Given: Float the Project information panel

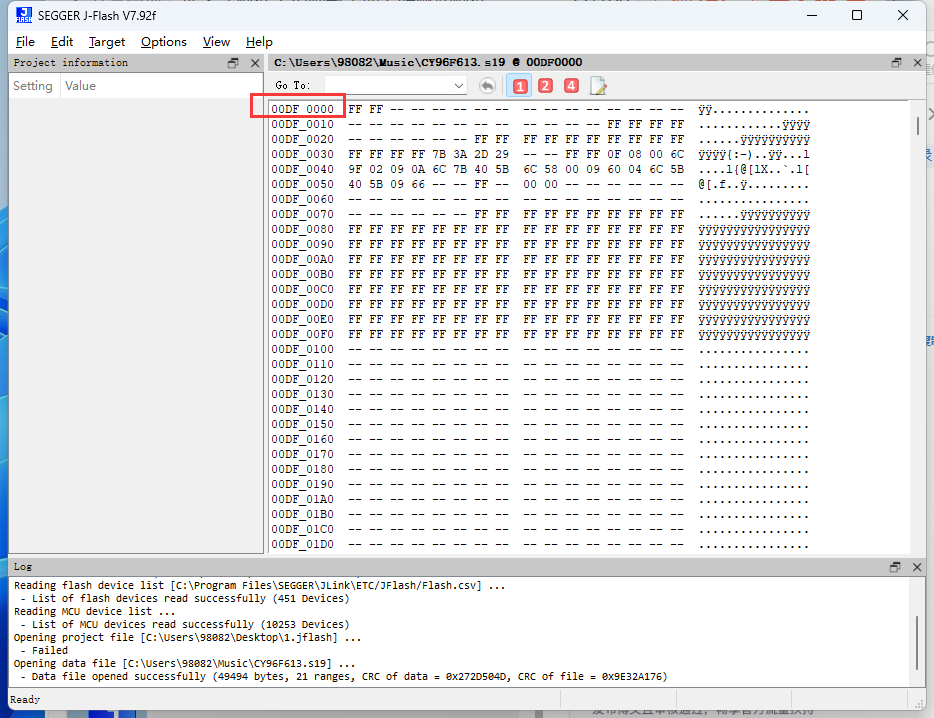Looking at the screenshot, I should click(233, 63).
